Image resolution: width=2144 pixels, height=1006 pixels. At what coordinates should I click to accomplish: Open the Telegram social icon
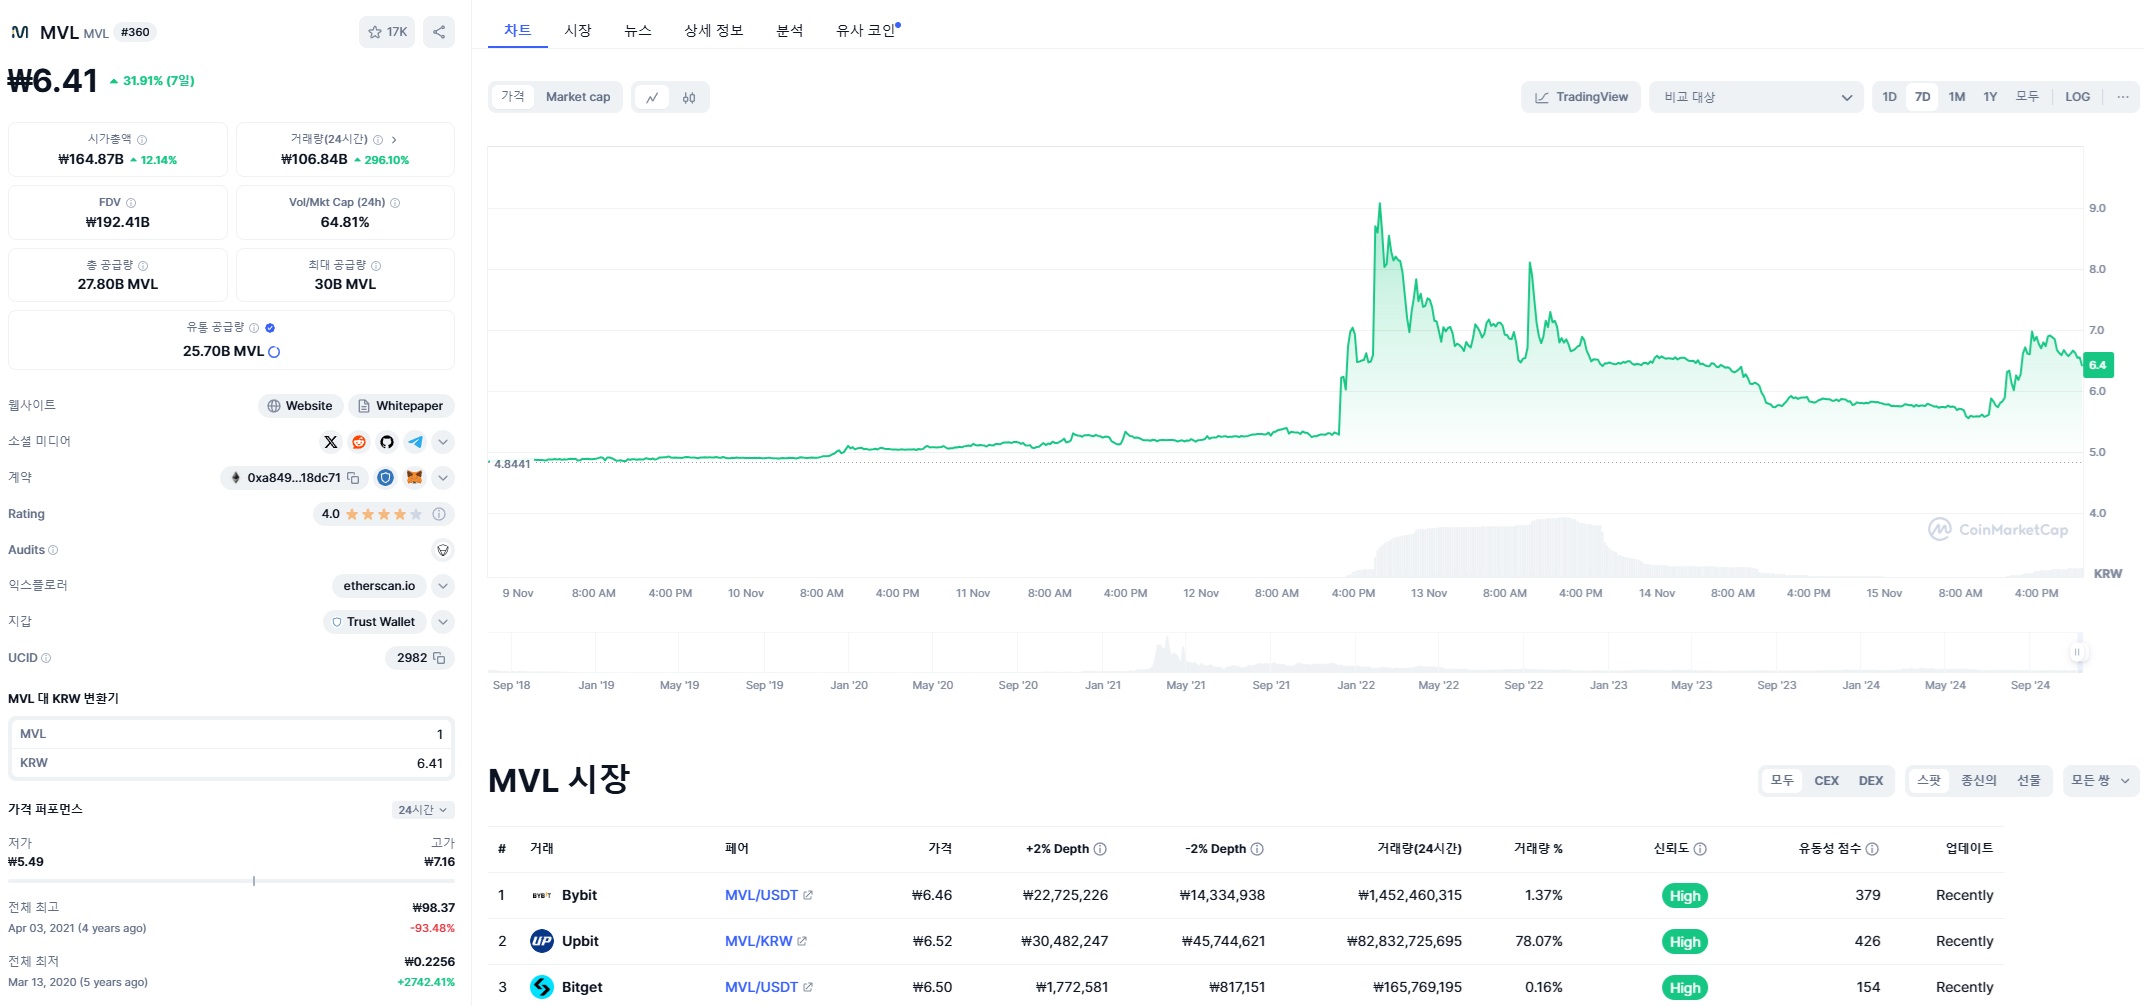coord(415,442)
